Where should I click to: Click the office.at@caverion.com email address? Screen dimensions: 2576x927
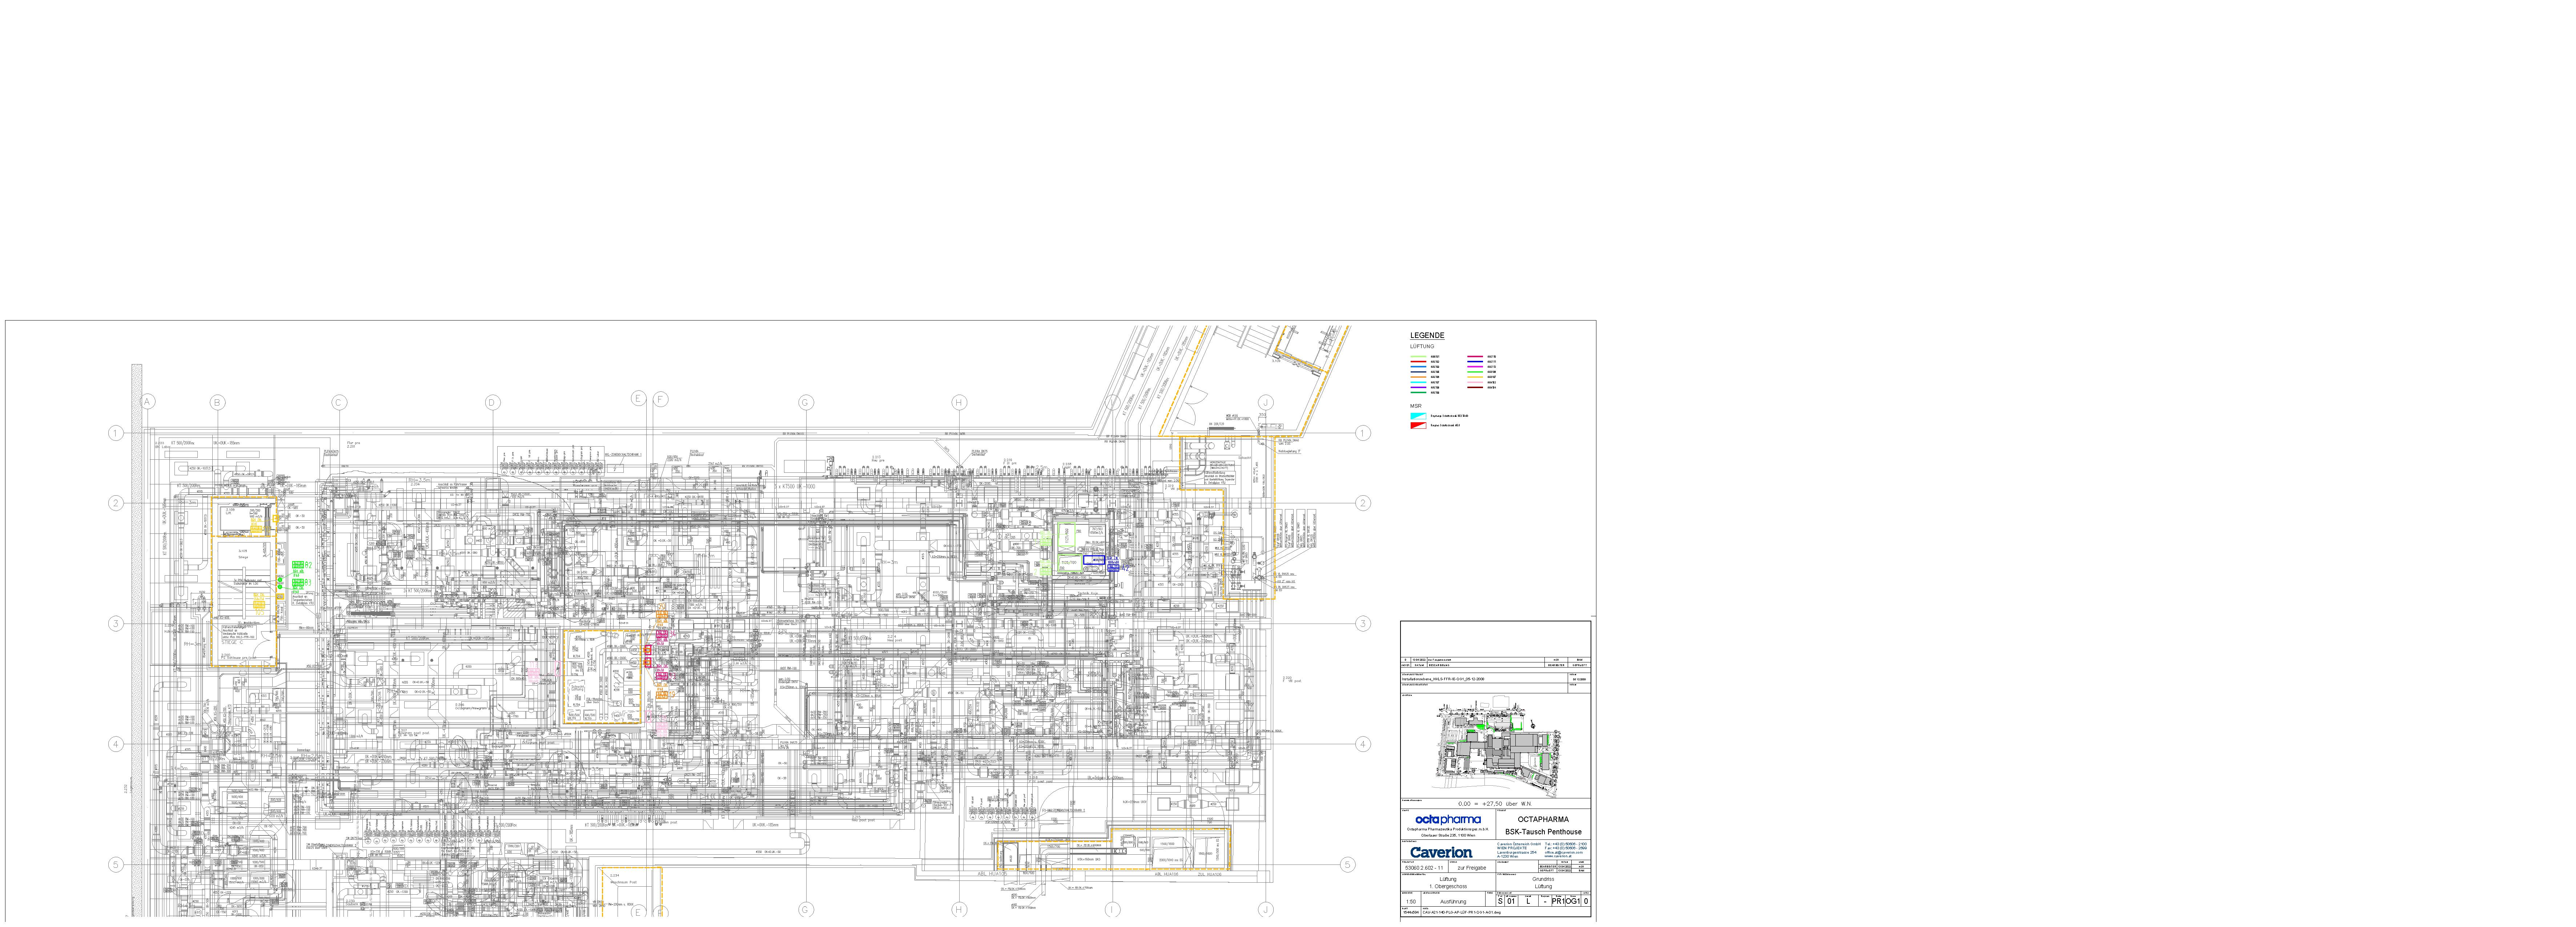point(1564,853)
